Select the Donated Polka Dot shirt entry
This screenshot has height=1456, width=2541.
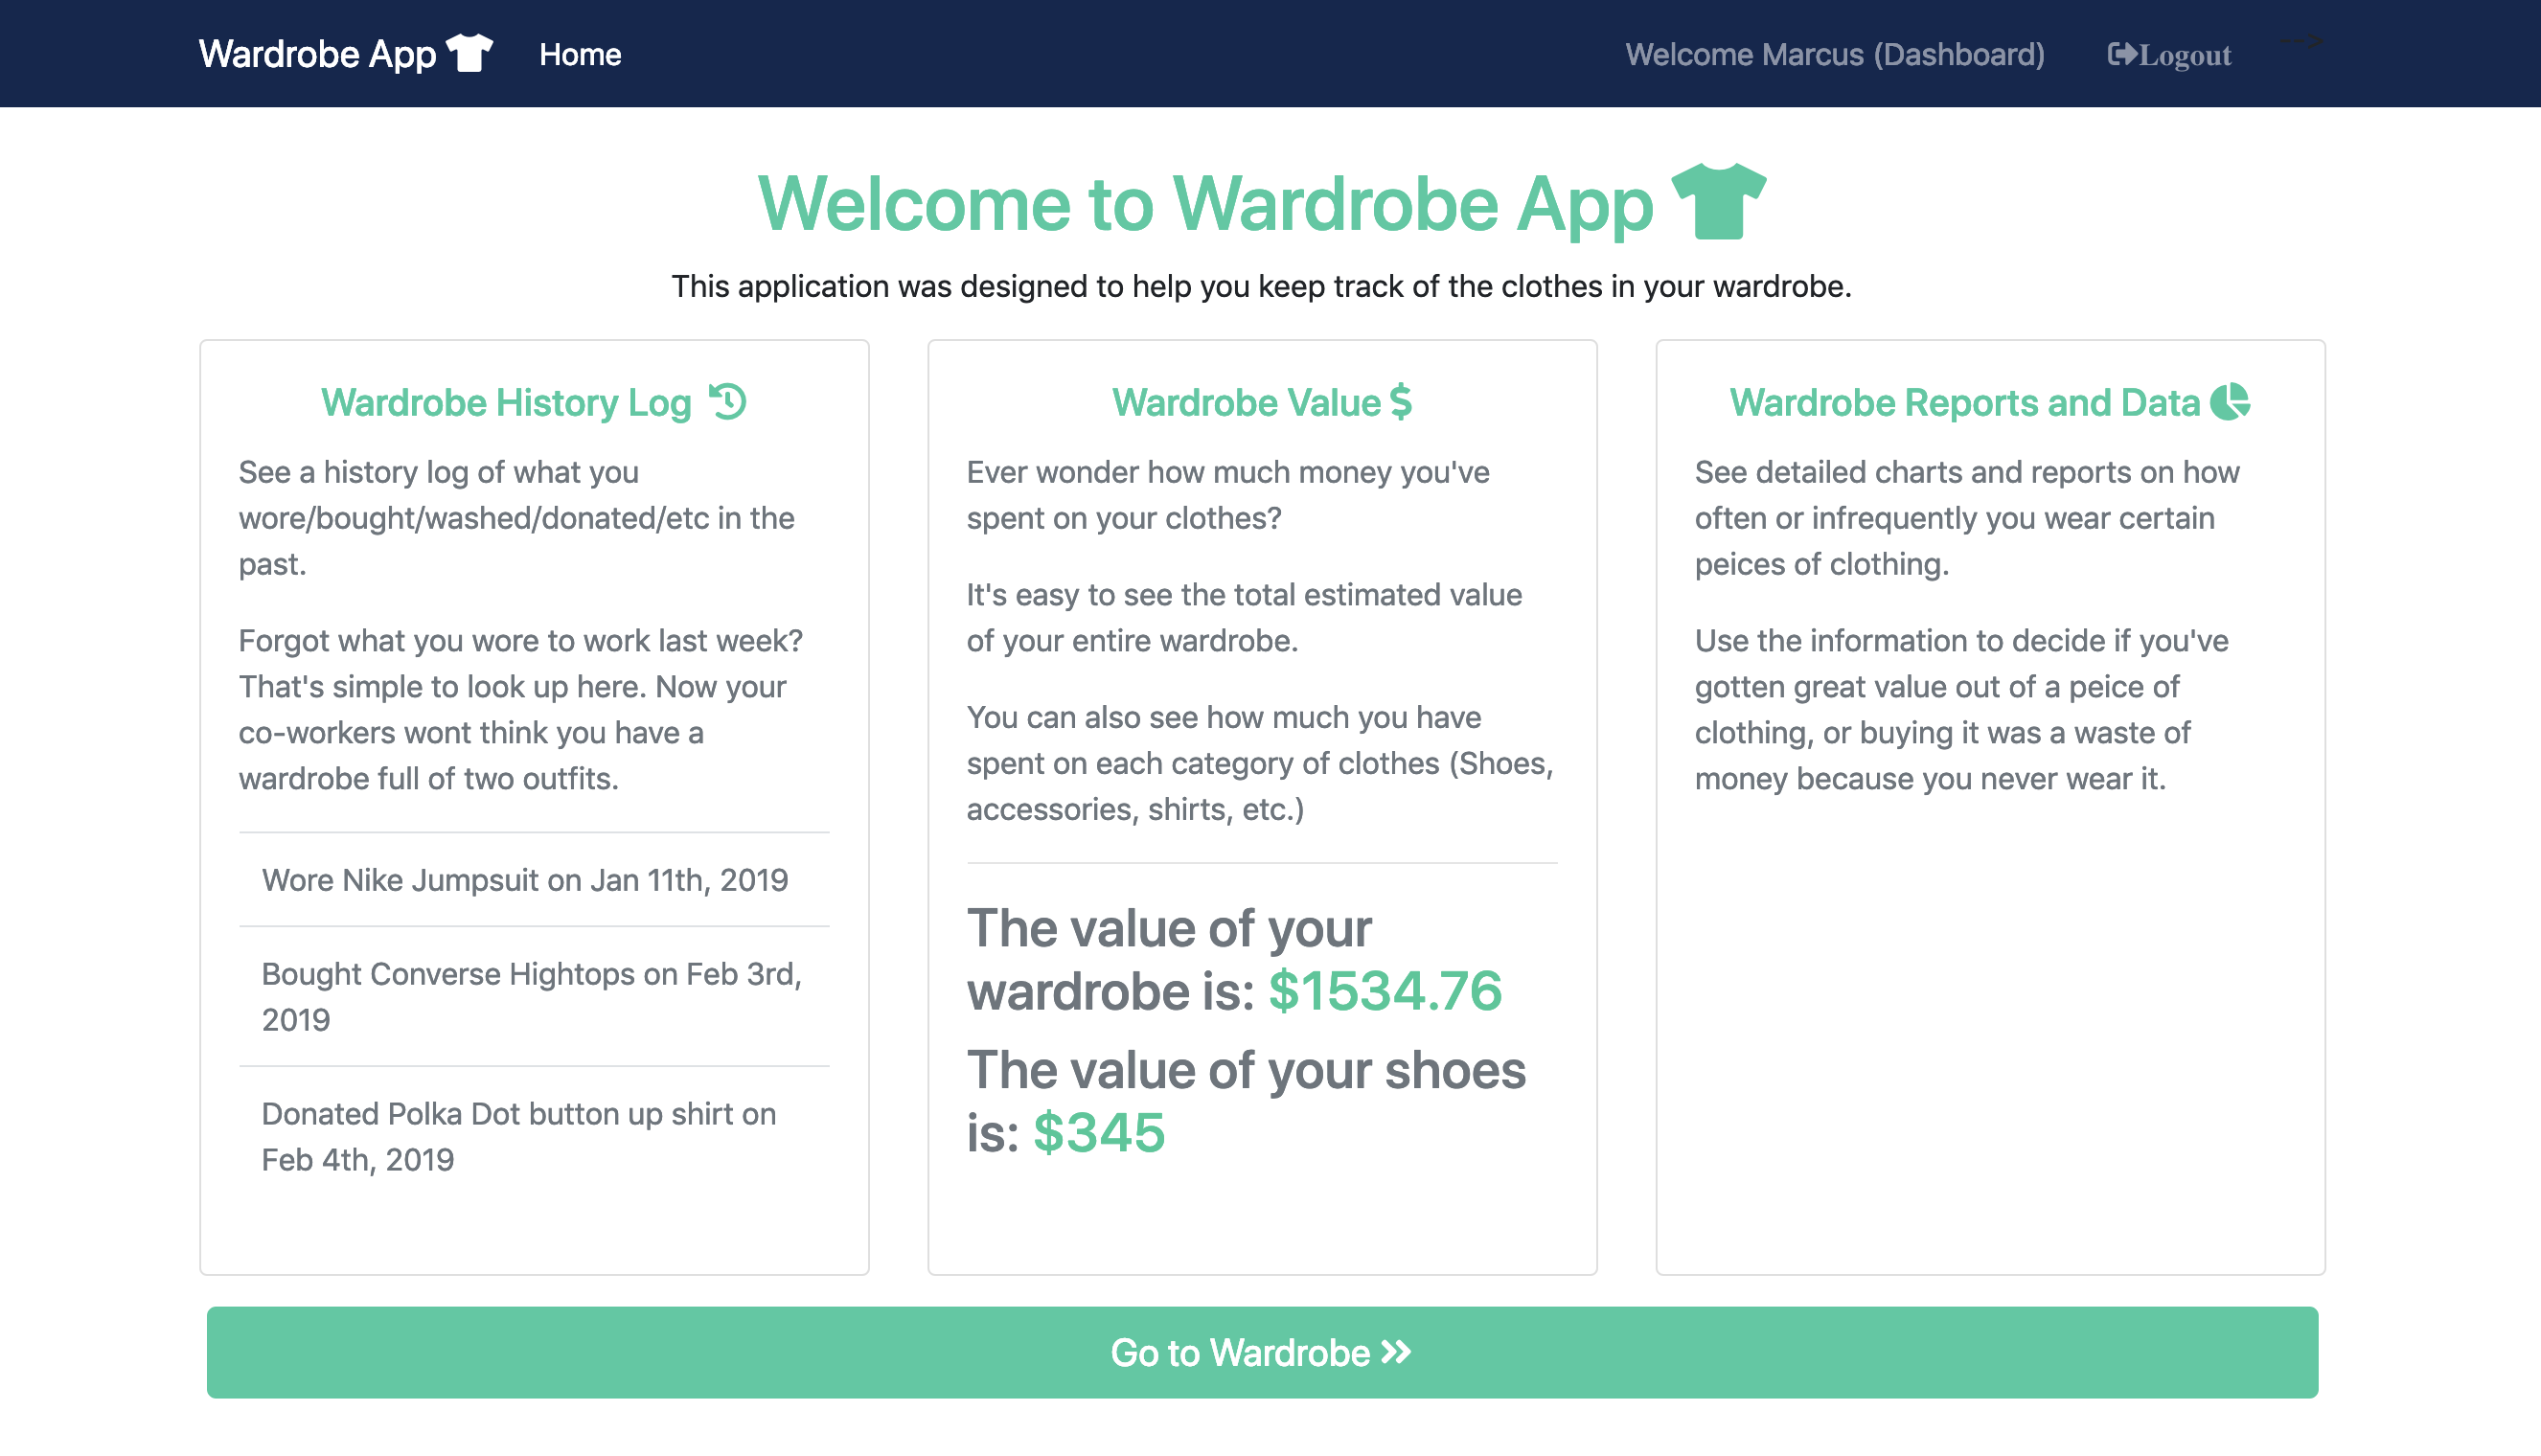[519, 1136]
